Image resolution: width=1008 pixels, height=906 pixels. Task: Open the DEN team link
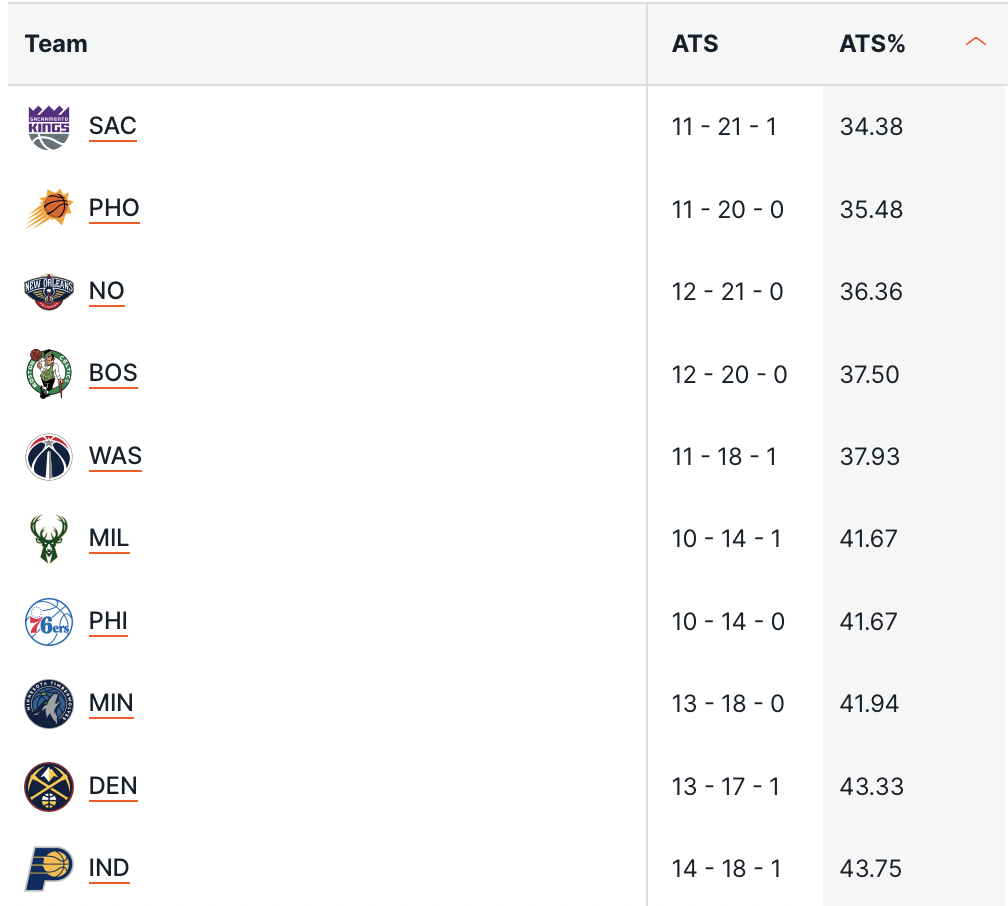pyautogui.click(x=113, y=786)
